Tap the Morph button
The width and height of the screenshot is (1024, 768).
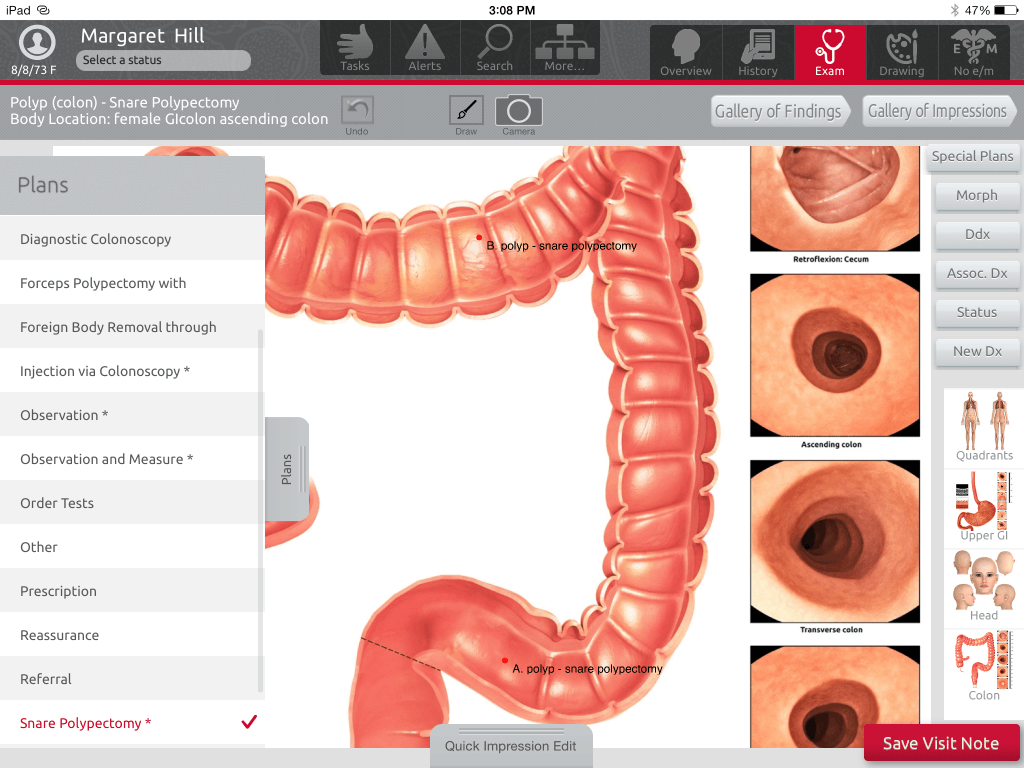(977, 196)
